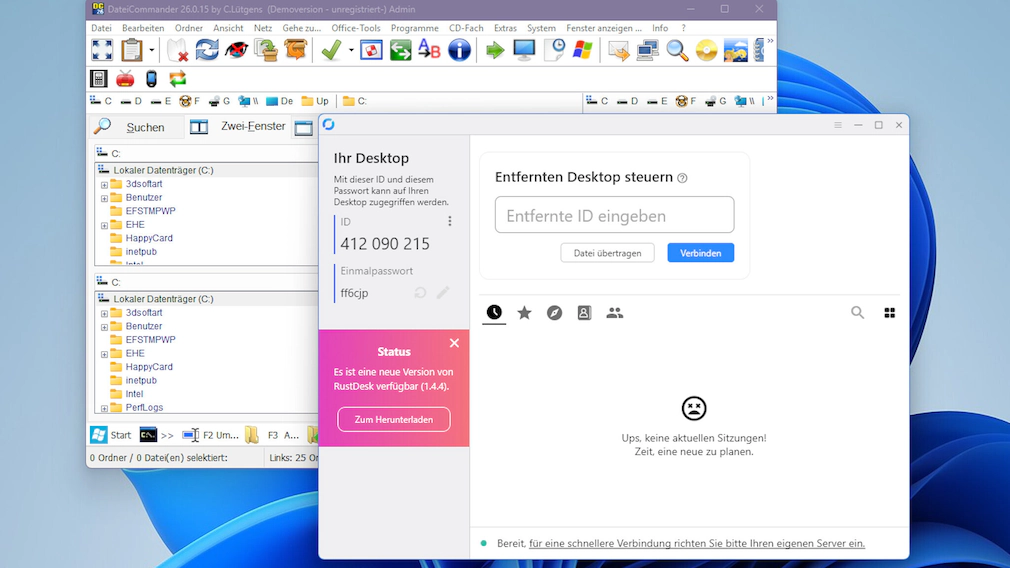Viewport: 1010px width, 568px height.
Task: Click the Datei übertragen button
Action: 607,253
